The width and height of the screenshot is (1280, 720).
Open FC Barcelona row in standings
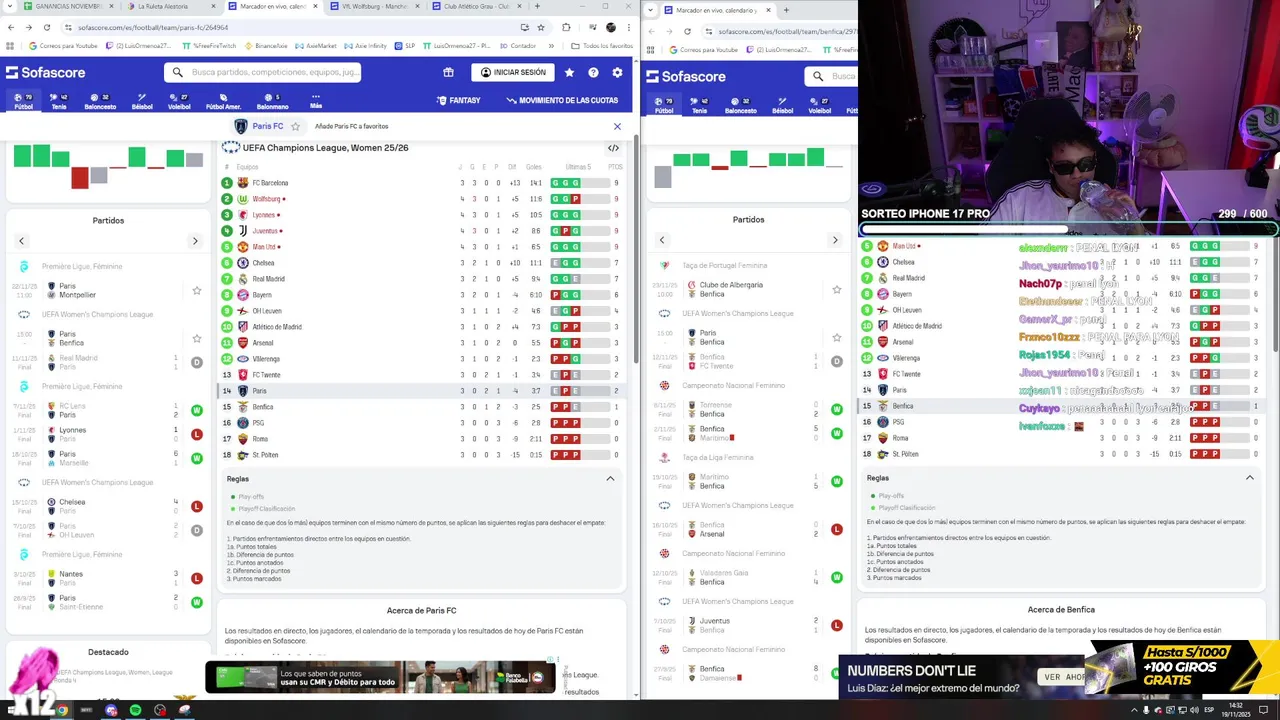[x=422, y=183]
